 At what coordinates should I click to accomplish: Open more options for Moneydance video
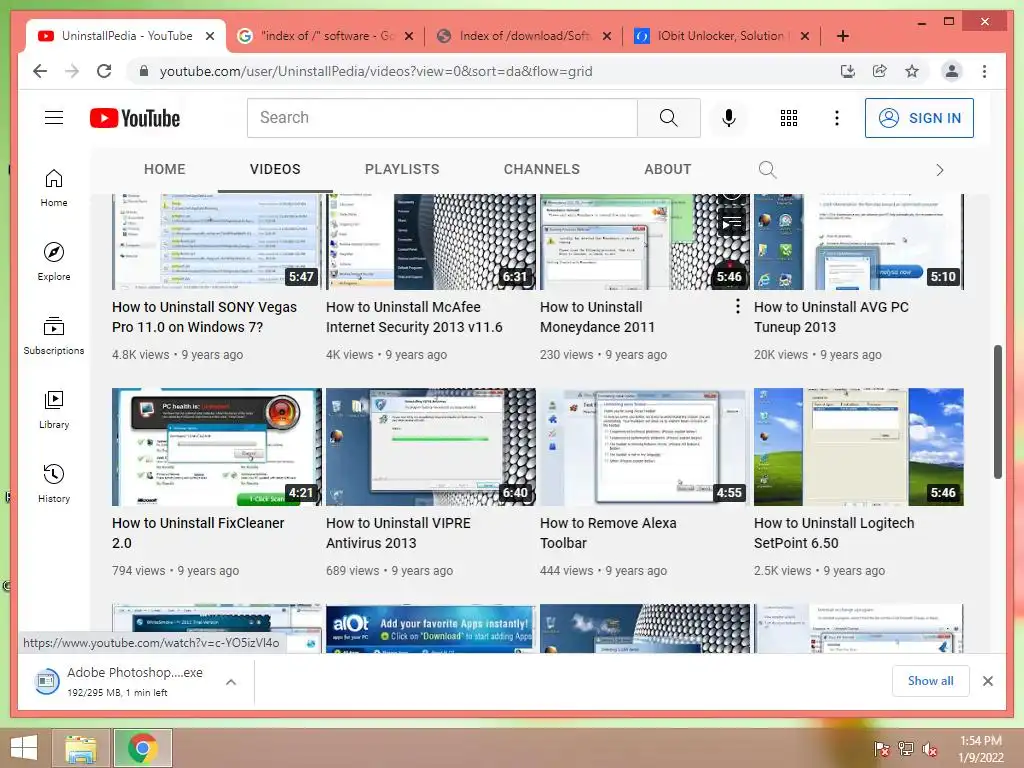tap(737, 306)
